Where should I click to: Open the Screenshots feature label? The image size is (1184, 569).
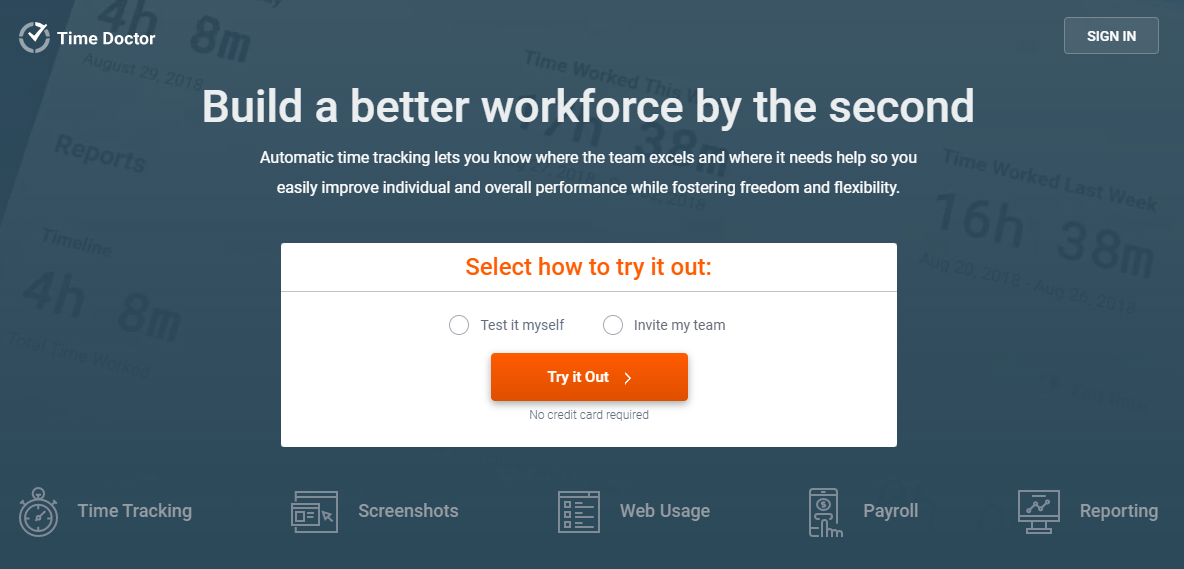pos(408,511)
